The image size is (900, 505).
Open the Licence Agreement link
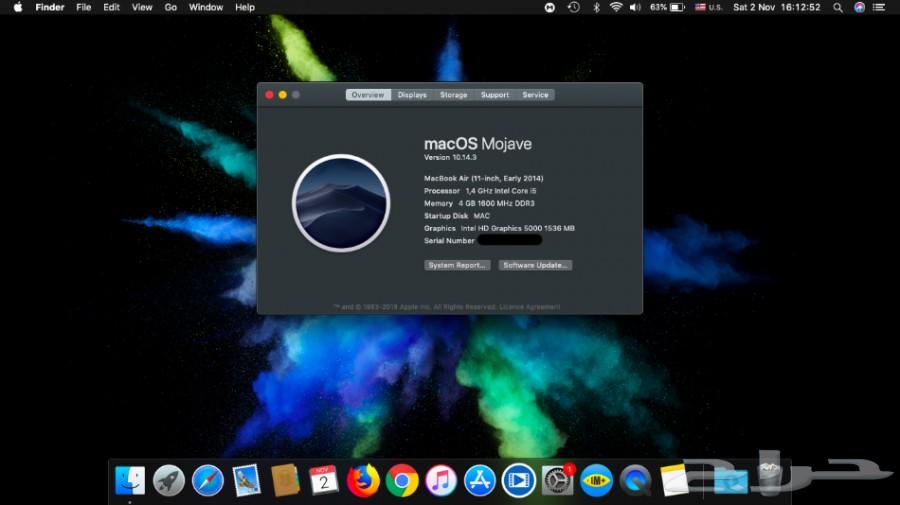click(x=529, y=307)
